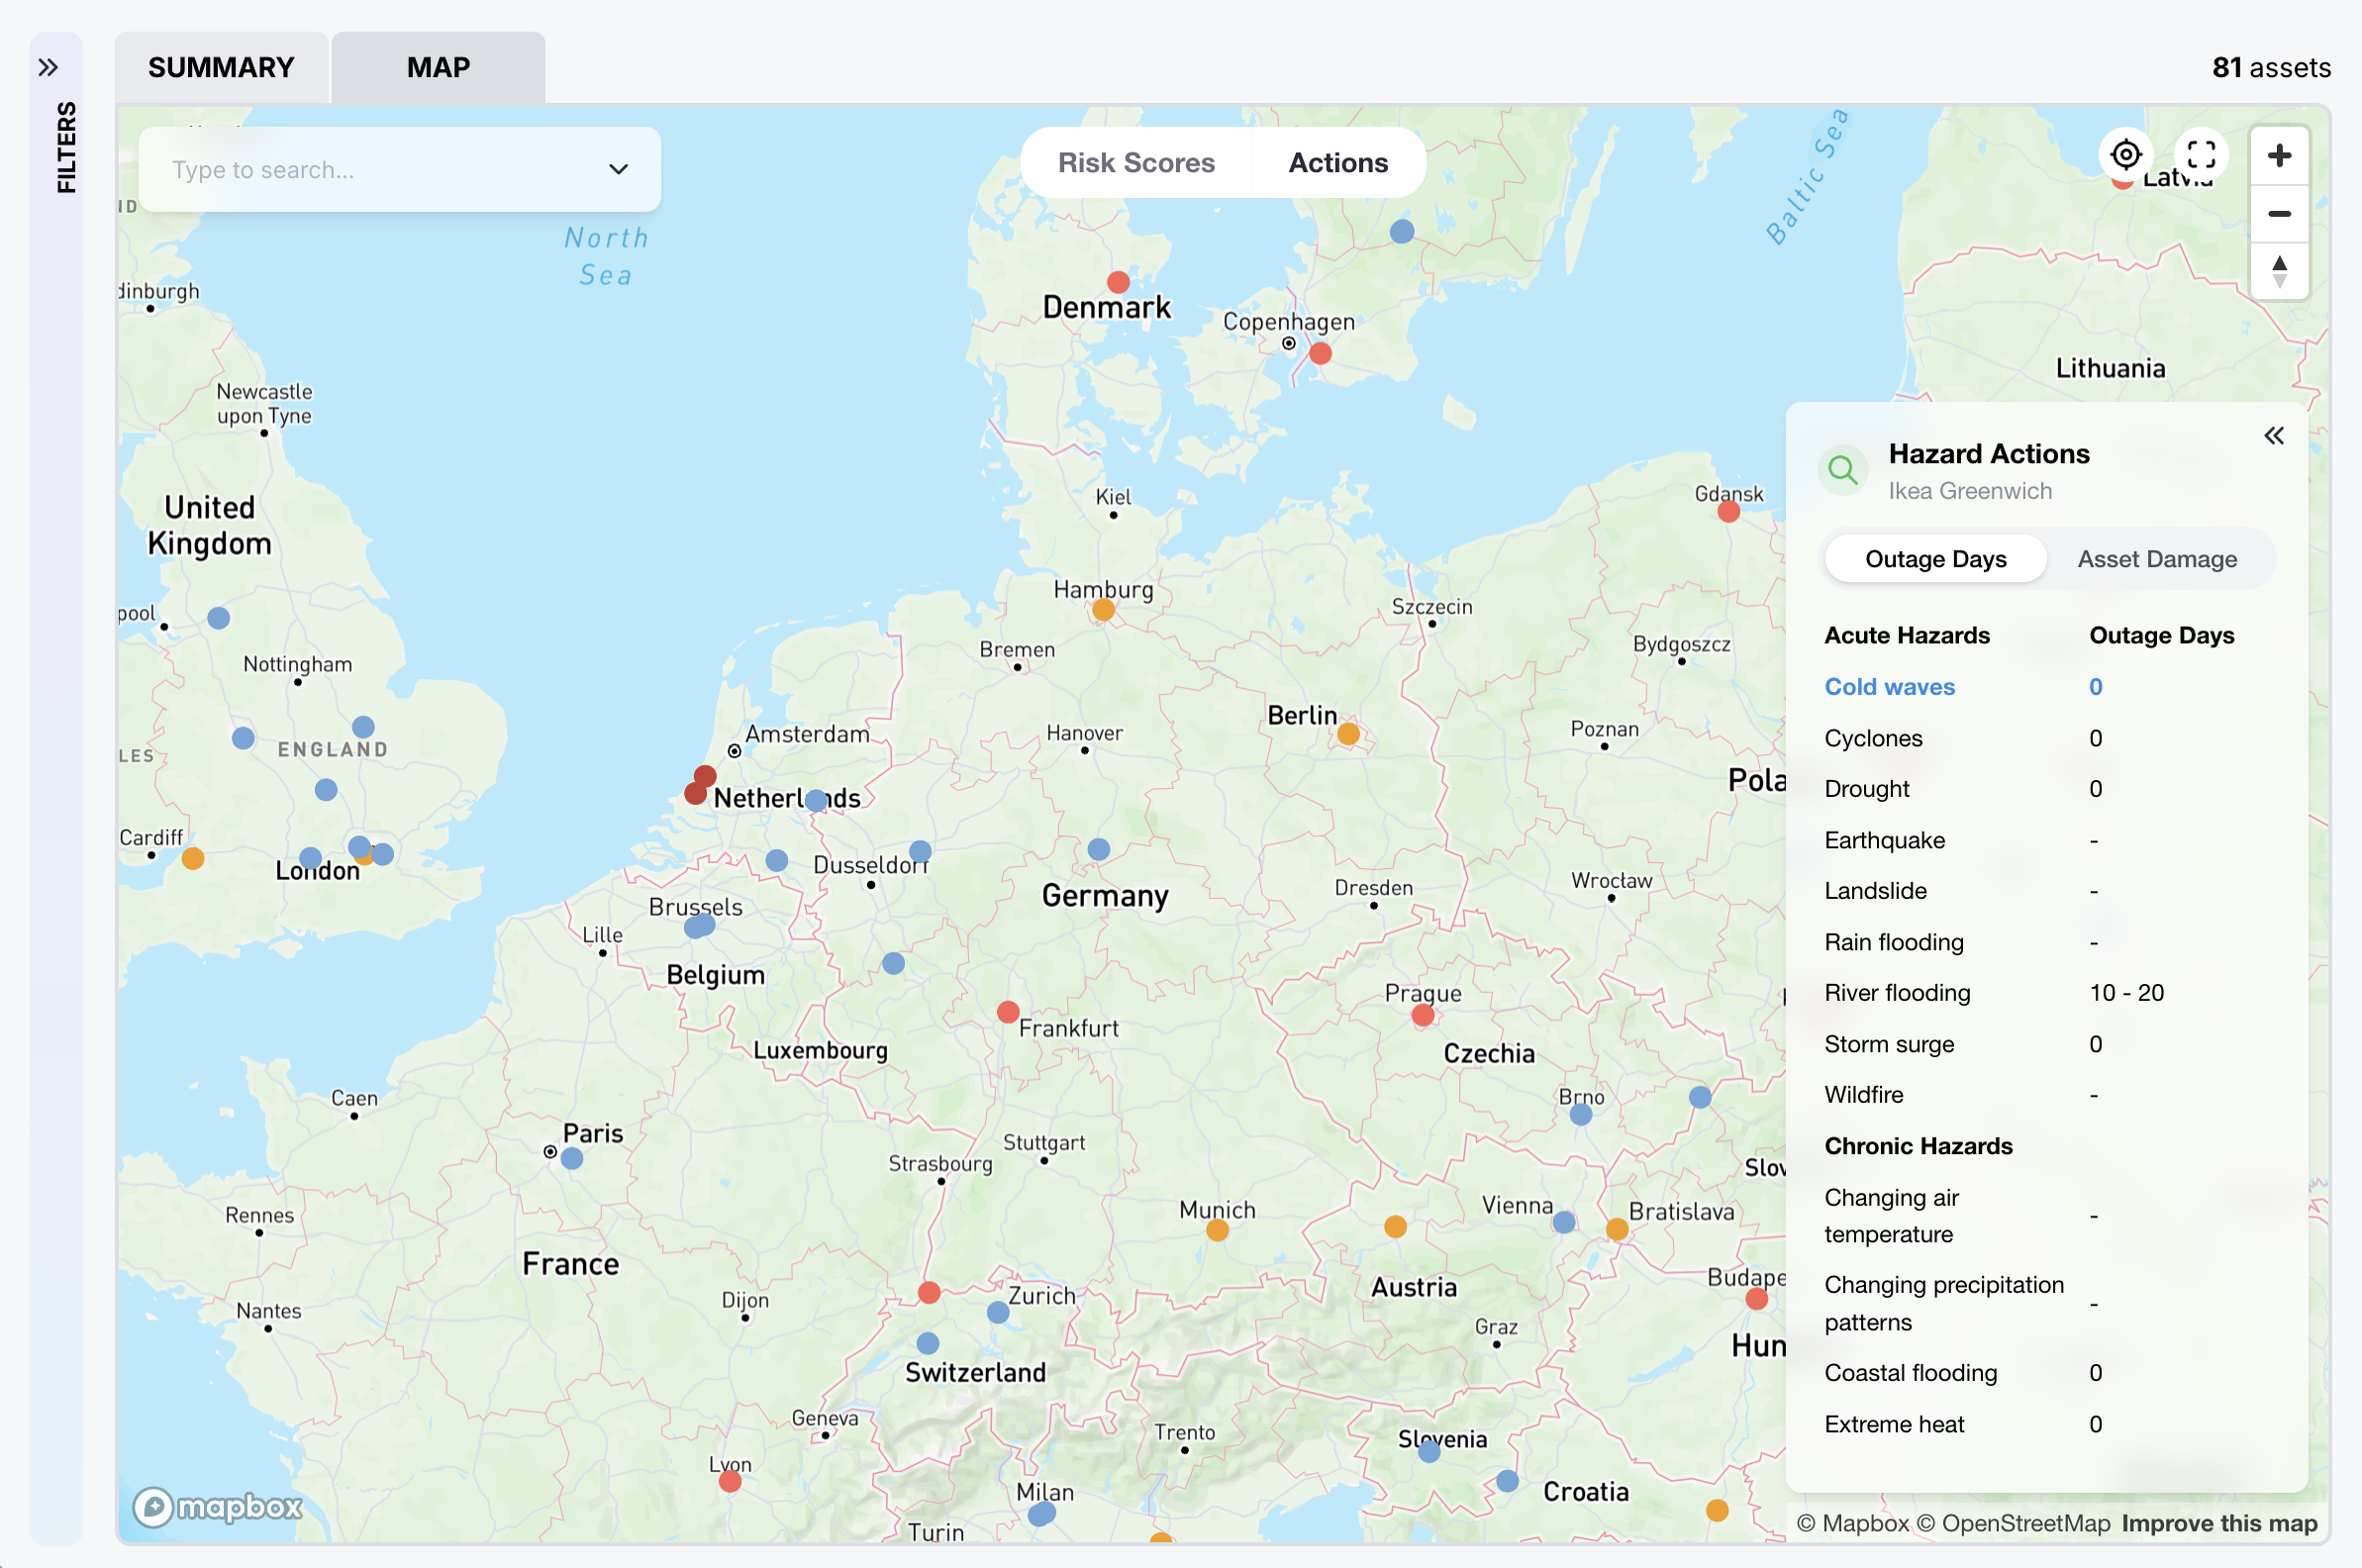
Task: Enter fullscreen map mode
Action: click(x=2201, y=155)
